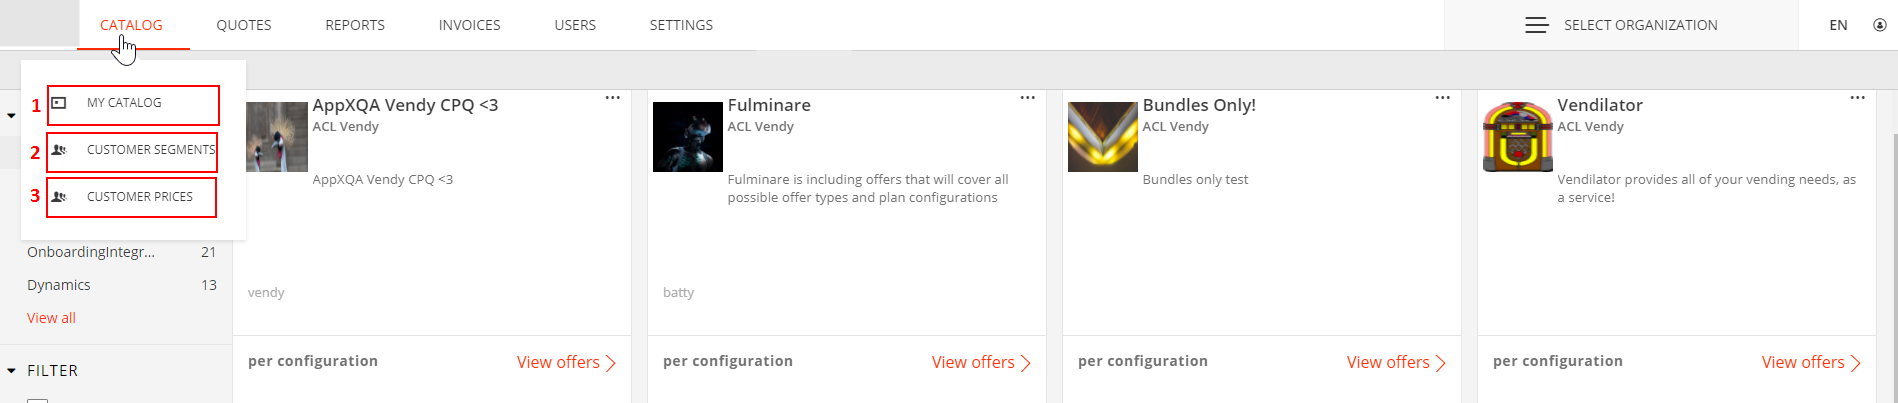
Task: Open the more options ellipsis on Vendilator card
Action: (1857, 98)
